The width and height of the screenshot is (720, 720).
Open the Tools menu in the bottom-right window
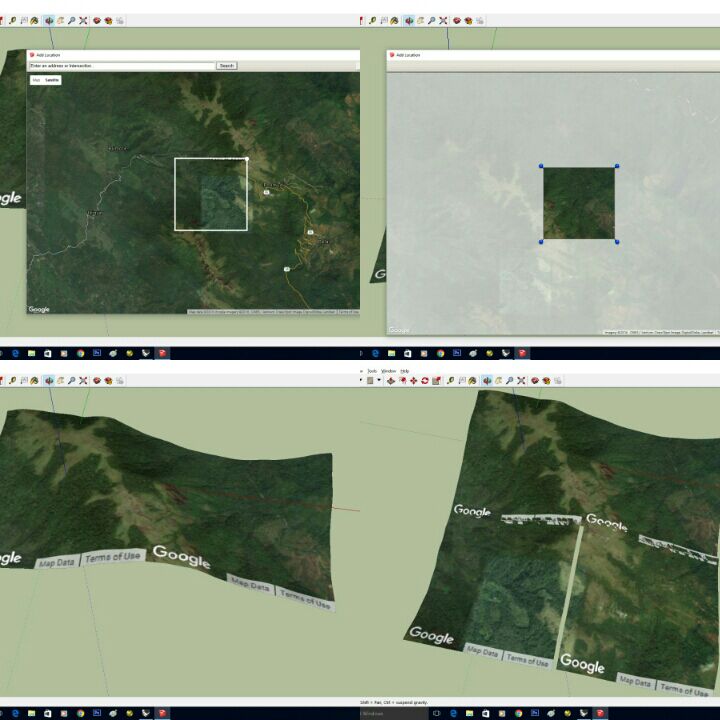pyautogui.click(x=372, y=371)
